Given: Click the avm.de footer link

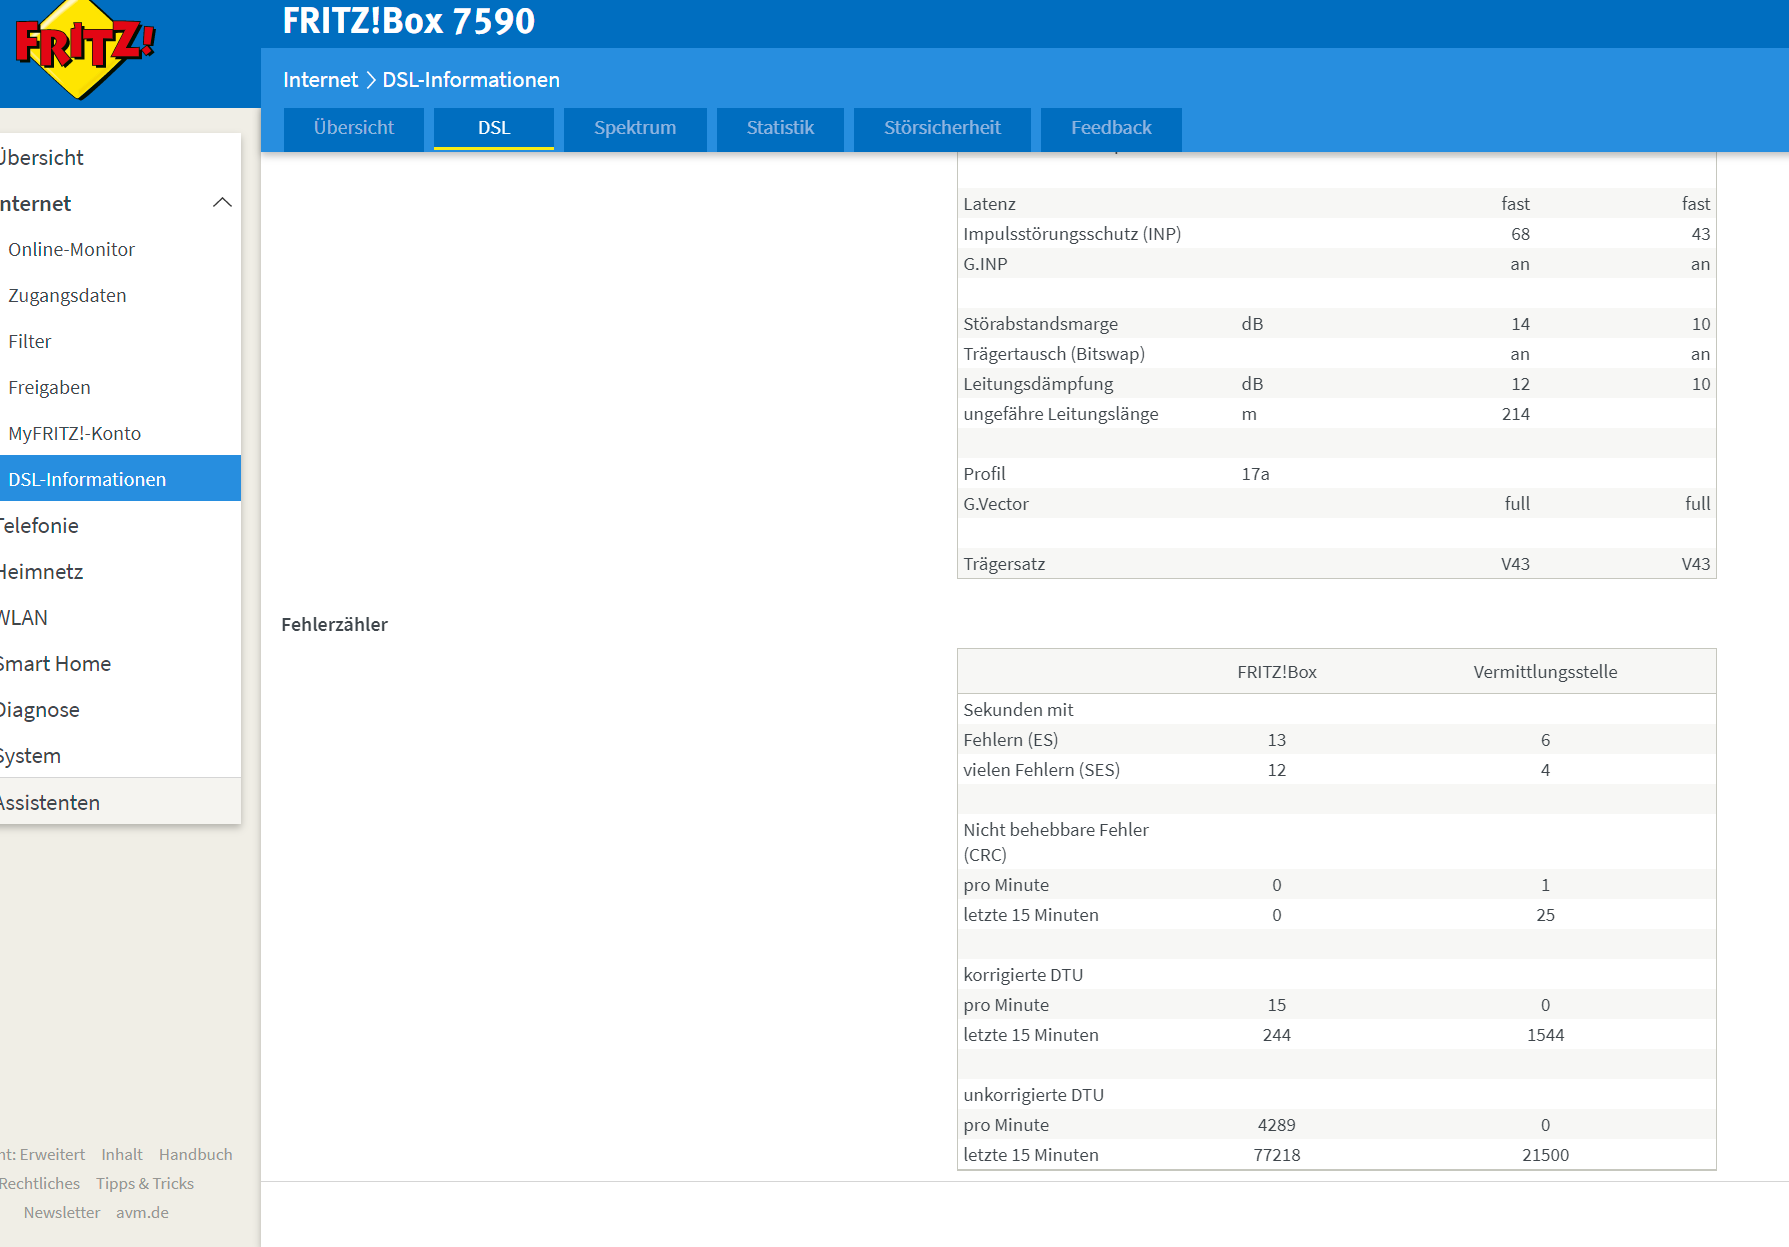Looking at the screenshot, I should click(x=142, y=1212).
